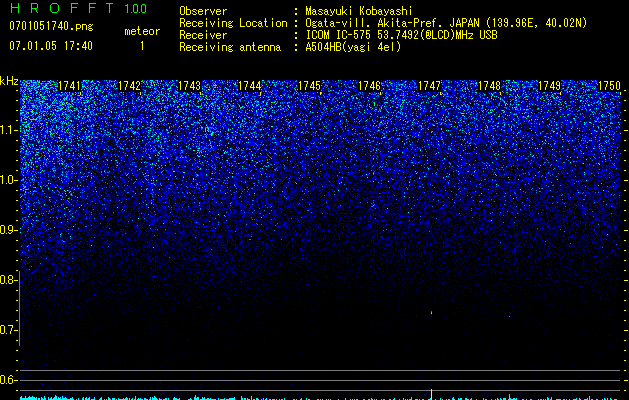Click the meteor count value 1
This screenshot has height=400, width=629.
[142, 46]
